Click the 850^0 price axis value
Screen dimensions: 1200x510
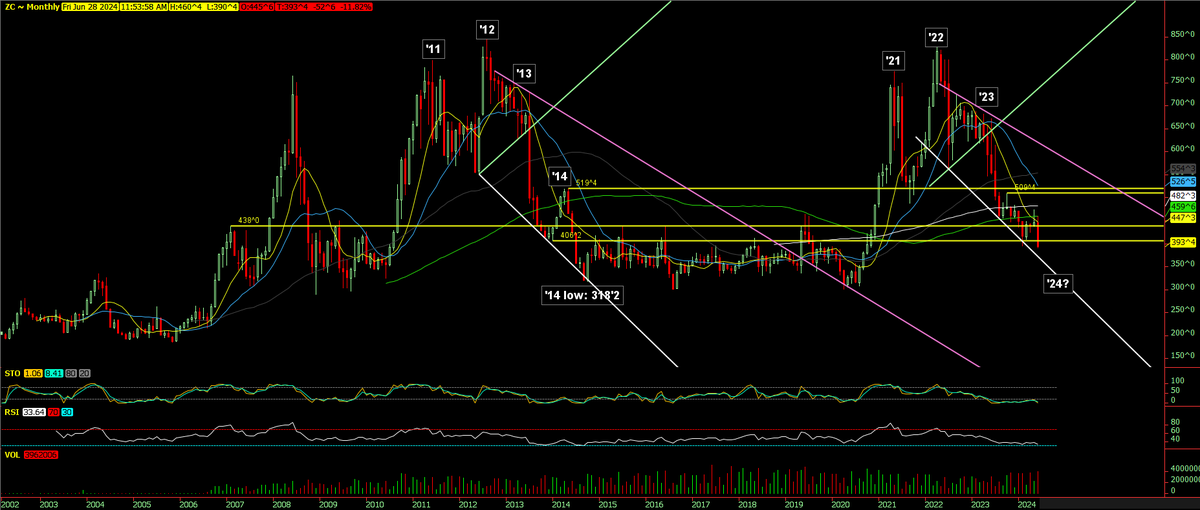[x=1182, y=34]
